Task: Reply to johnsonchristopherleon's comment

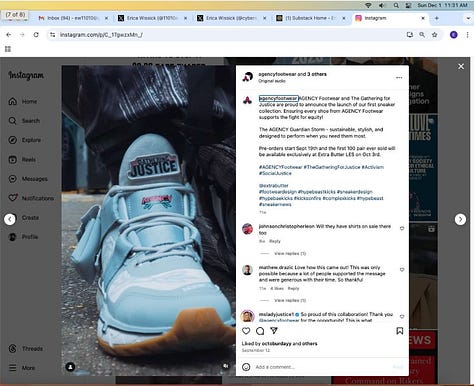Action: point(275,241)
